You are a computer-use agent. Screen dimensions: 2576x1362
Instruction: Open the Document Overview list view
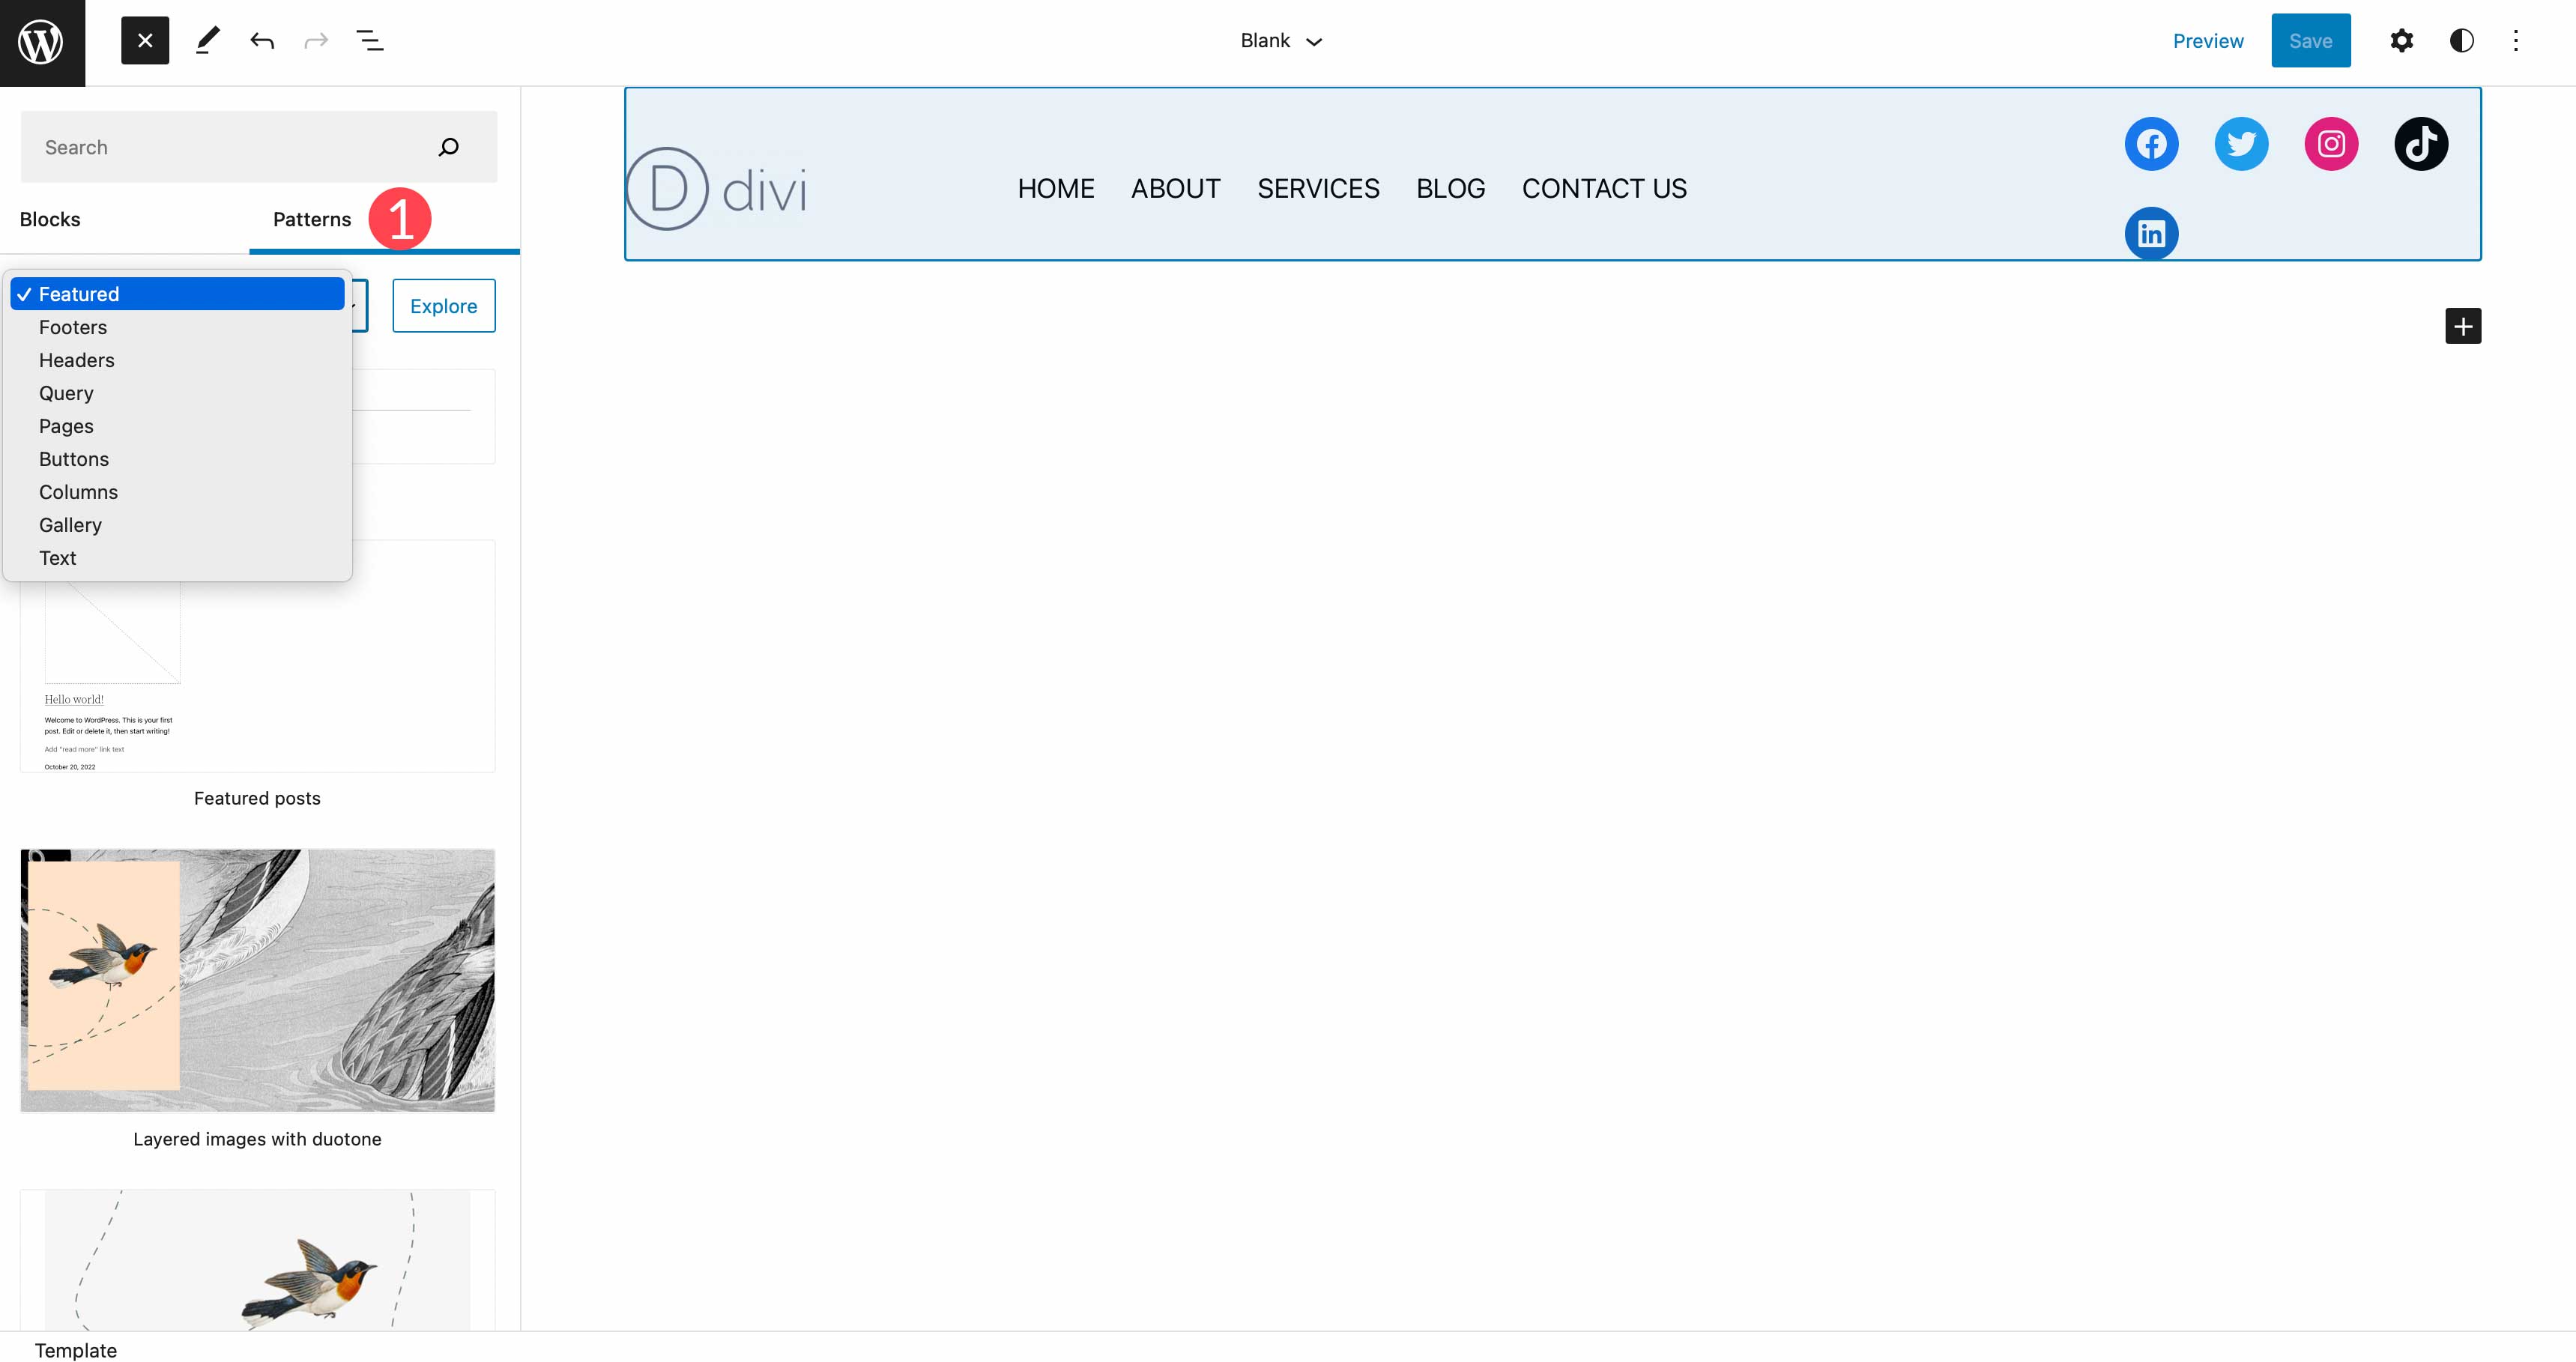point(370,41)
